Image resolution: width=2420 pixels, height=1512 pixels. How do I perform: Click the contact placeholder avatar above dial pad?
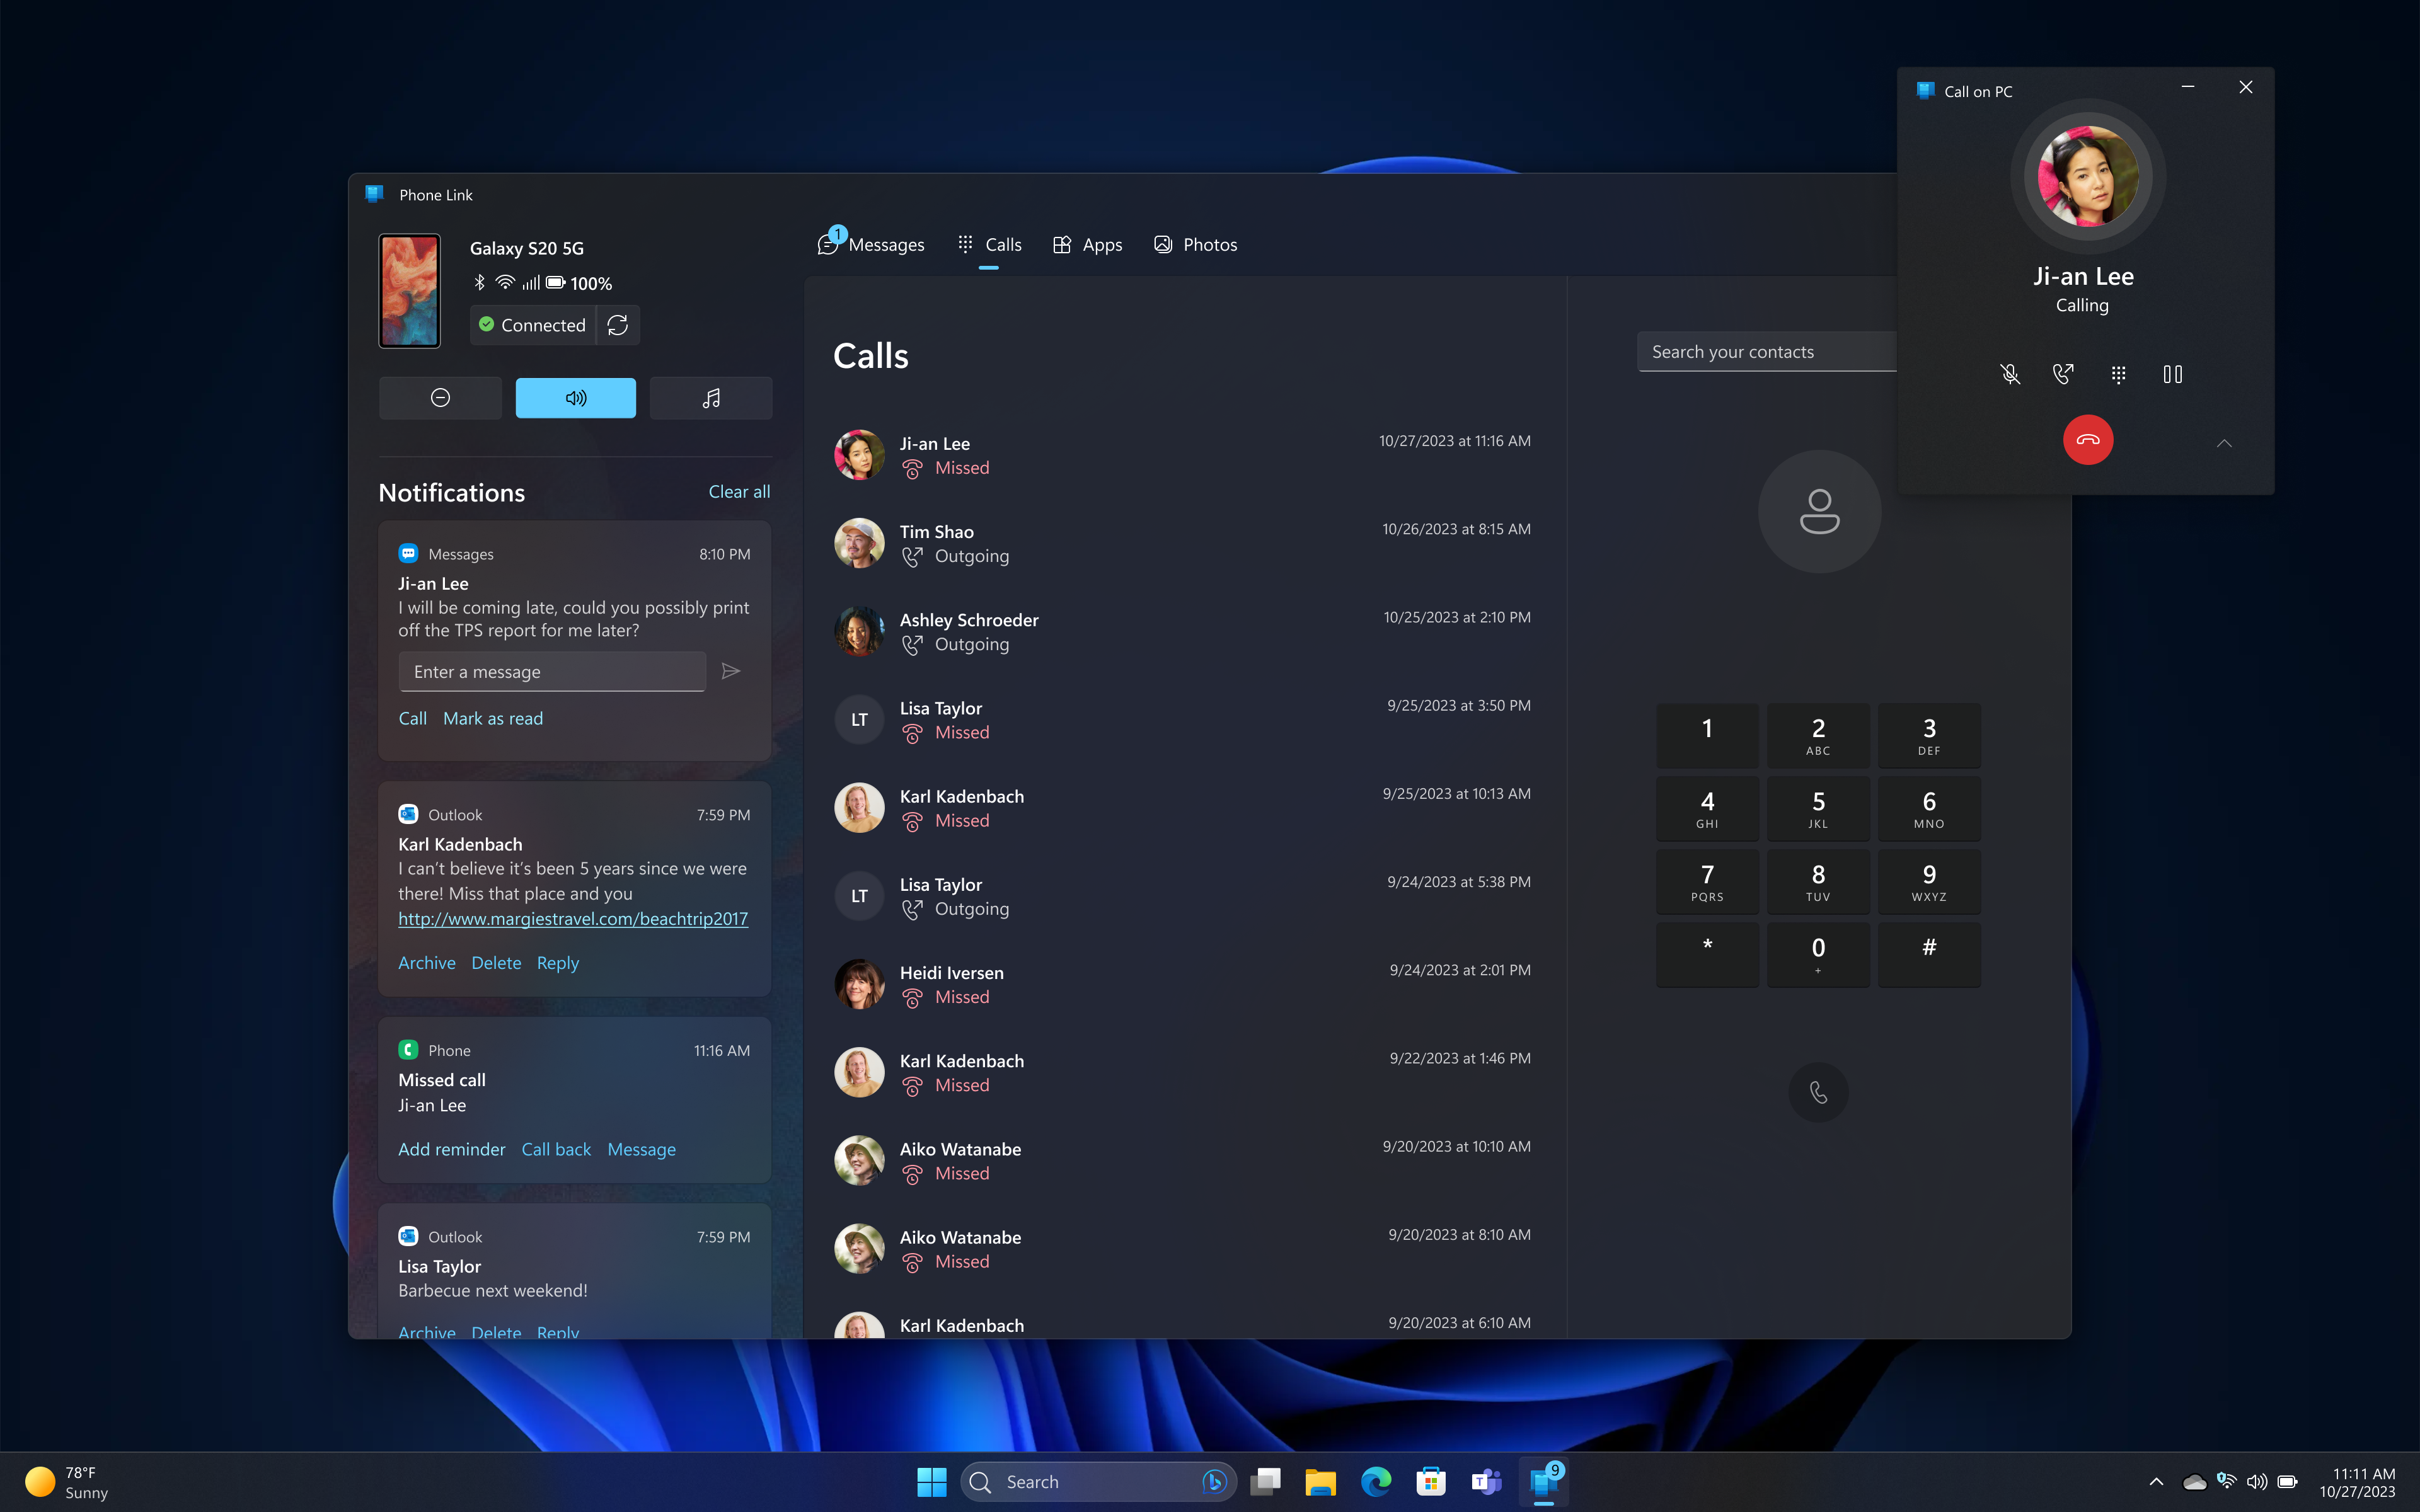[x=1819, y=512]
